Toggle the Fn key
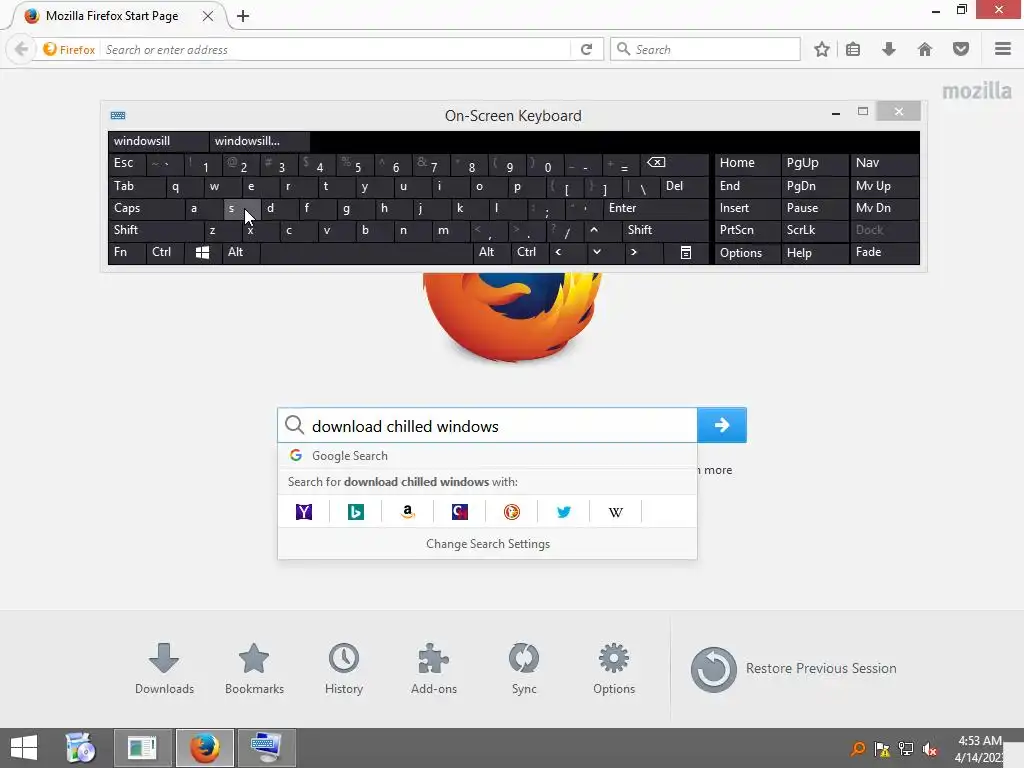 (x=127, y=252)
